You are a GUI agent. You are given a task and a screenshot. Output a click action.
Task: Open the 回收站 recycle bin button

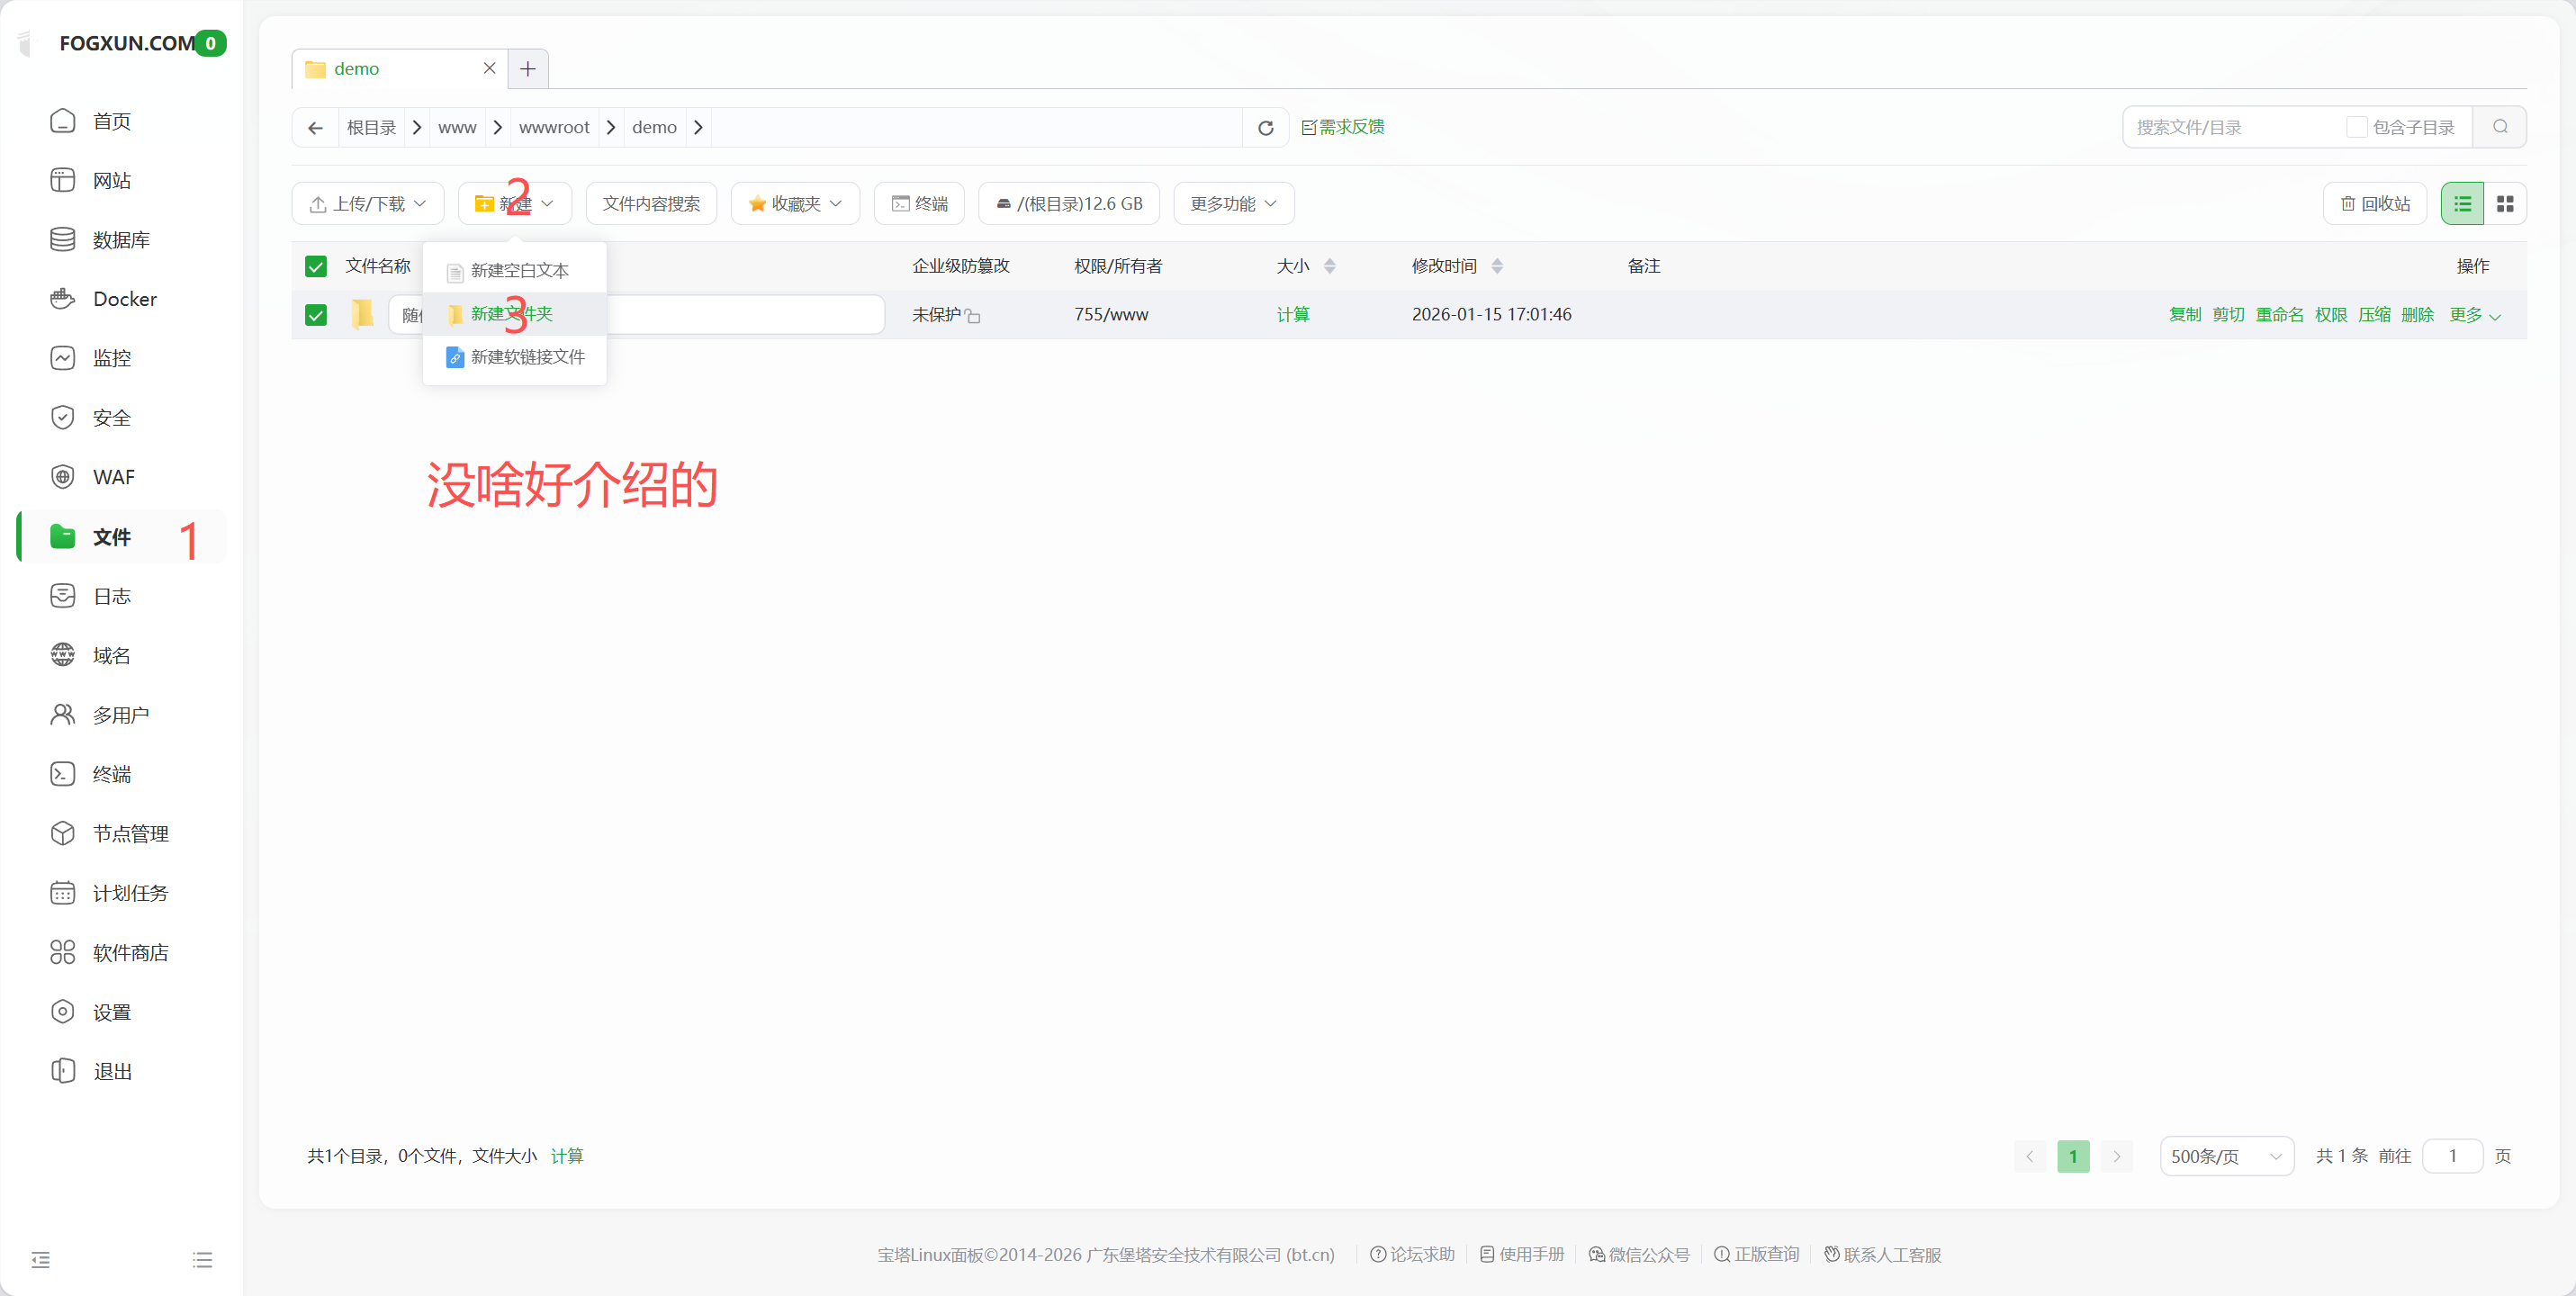(2375, 204)
